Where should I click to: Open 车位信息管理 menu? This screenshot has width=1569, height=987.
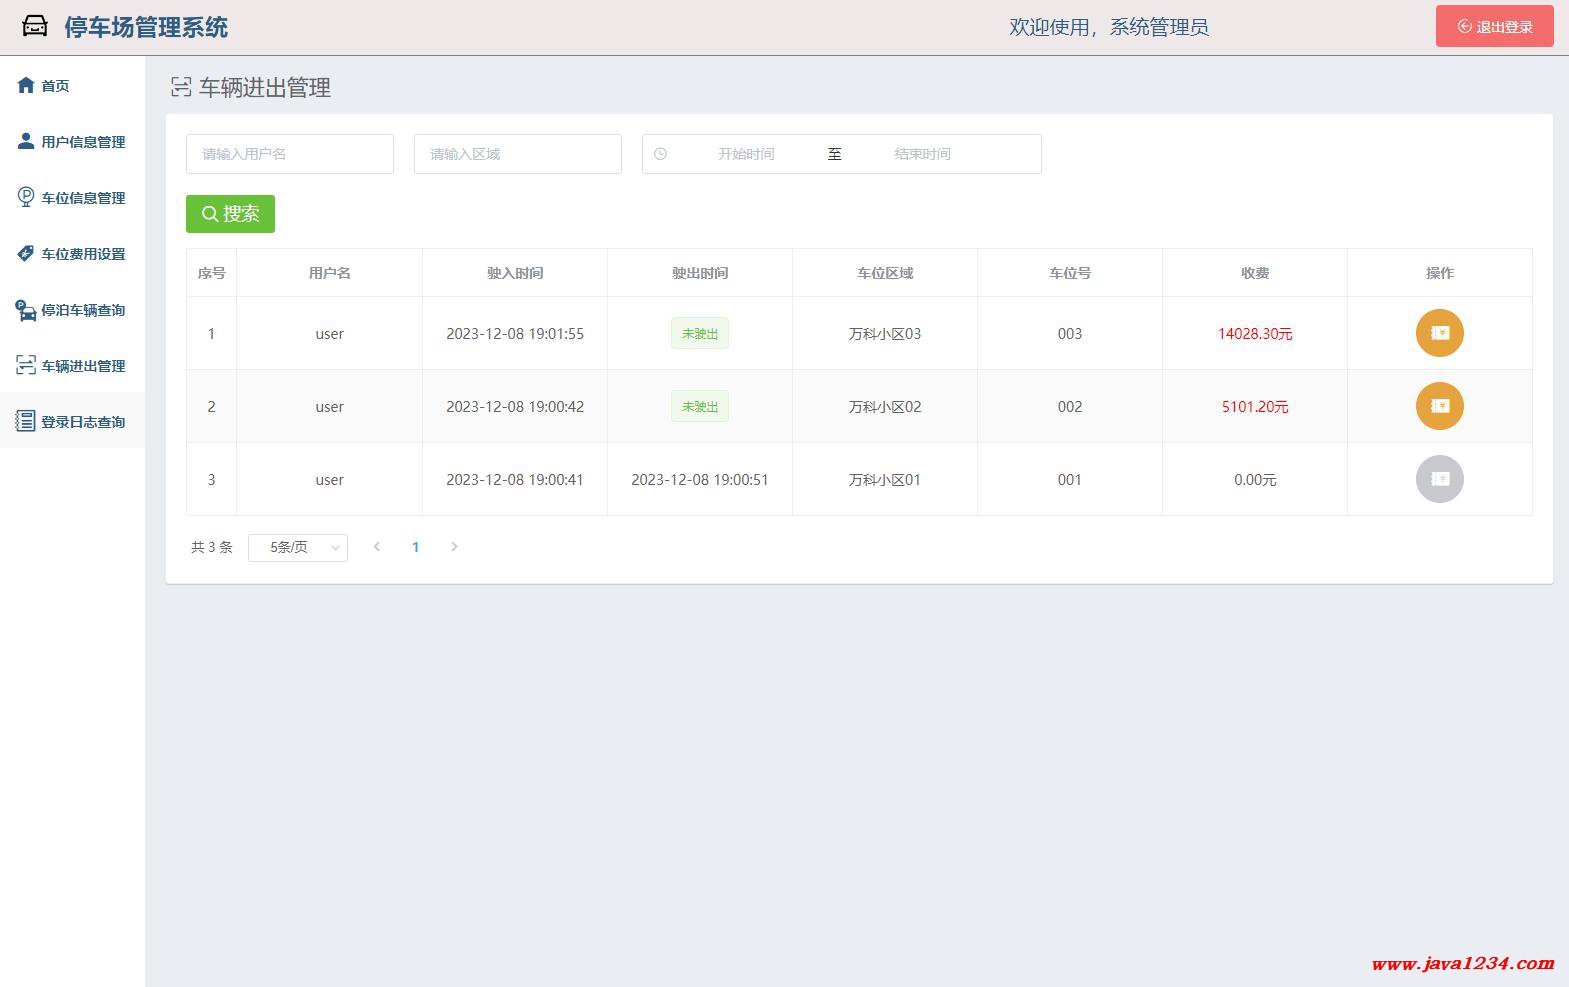point(72,198)
